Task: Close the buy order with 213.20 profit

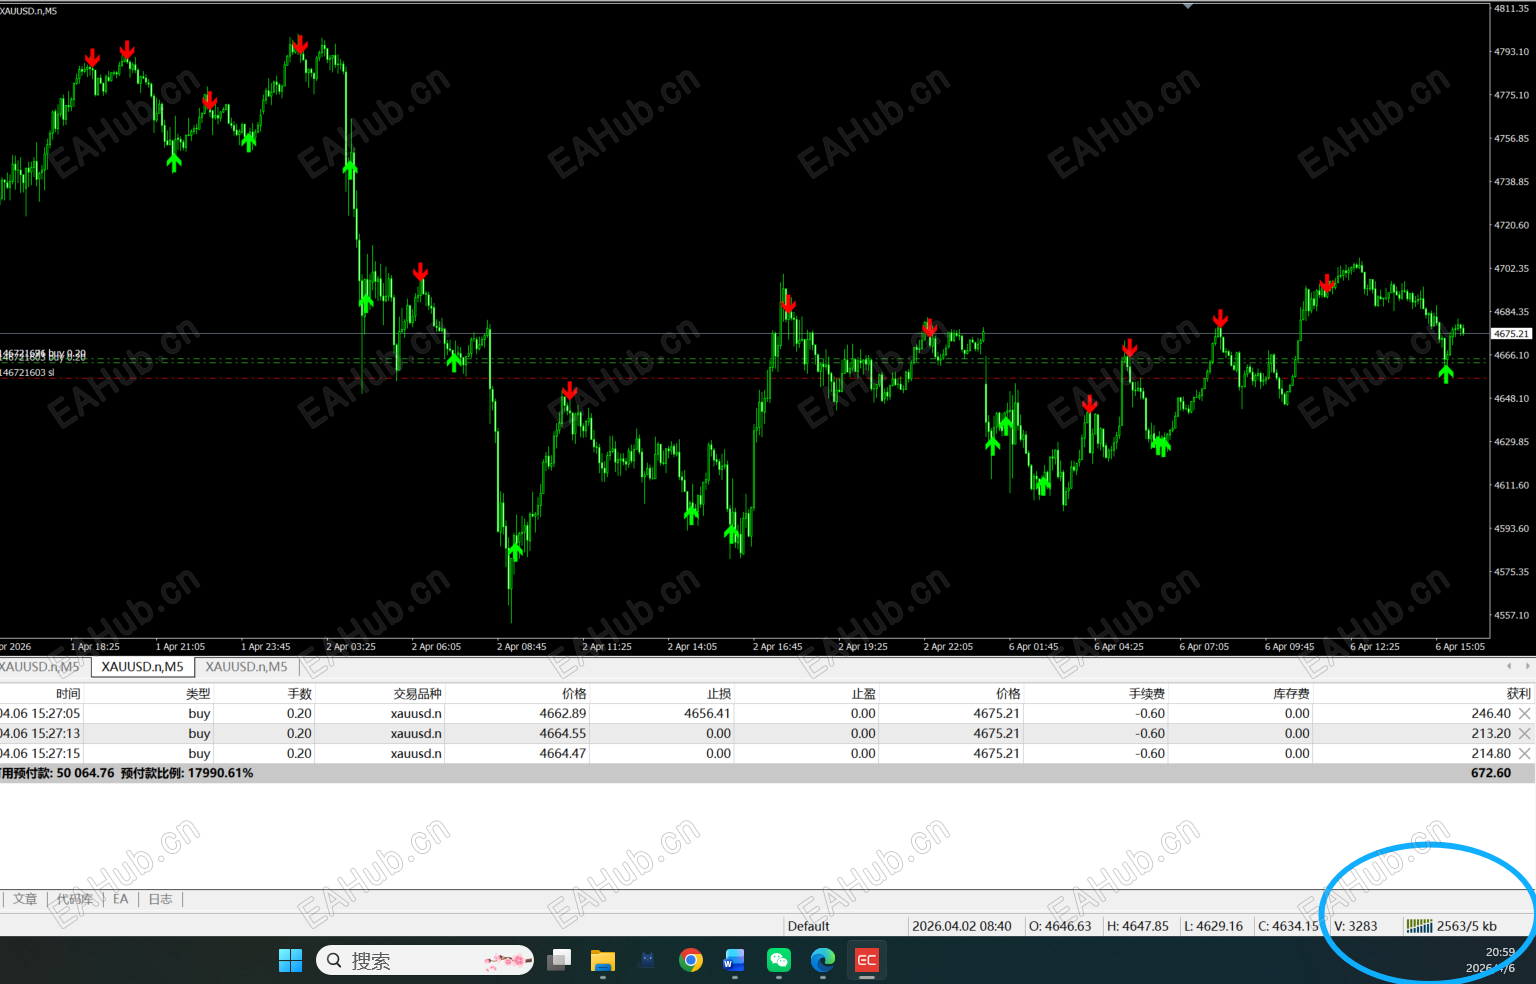Action: (x=1524, y=733)
